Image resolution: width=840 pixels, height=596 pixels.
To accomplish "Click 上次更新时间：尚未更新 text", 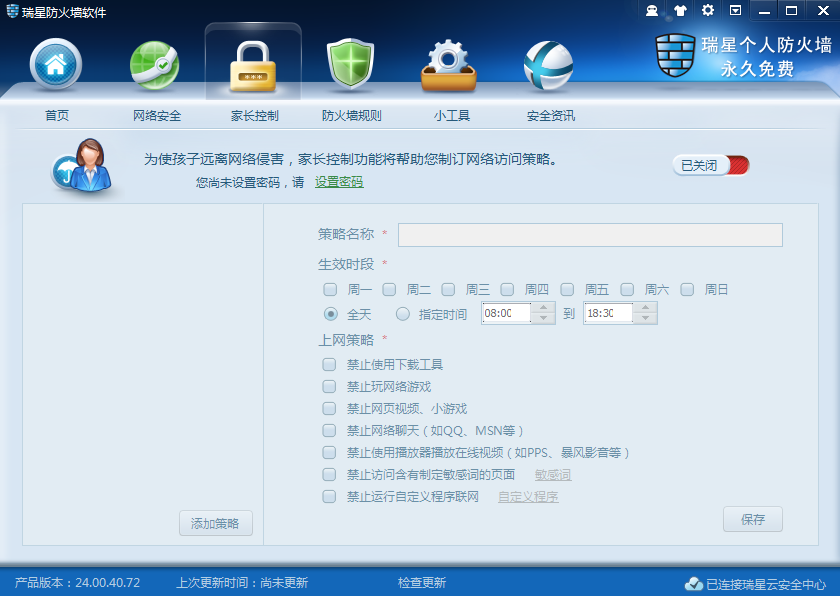I will (243, 583).
